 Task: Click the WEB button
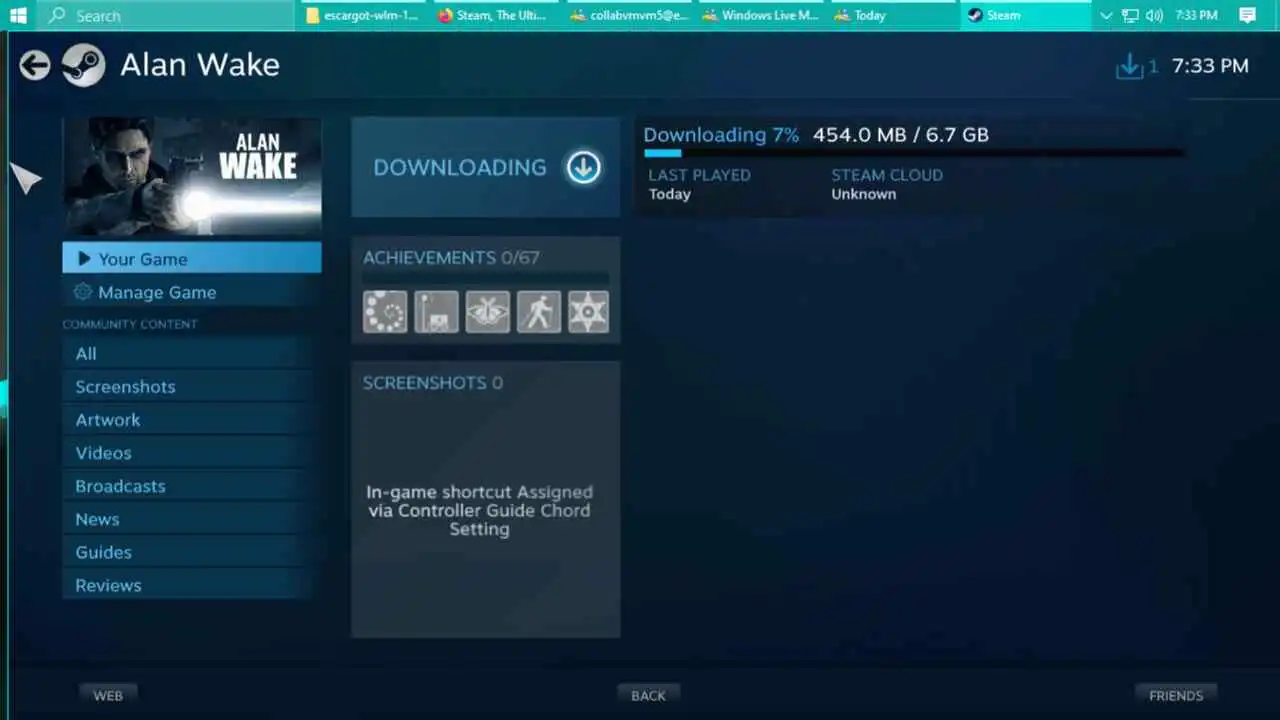coord(108,695)
